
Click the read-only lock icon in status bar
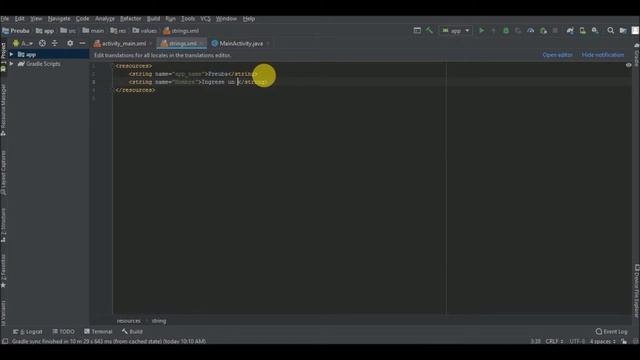624,341
